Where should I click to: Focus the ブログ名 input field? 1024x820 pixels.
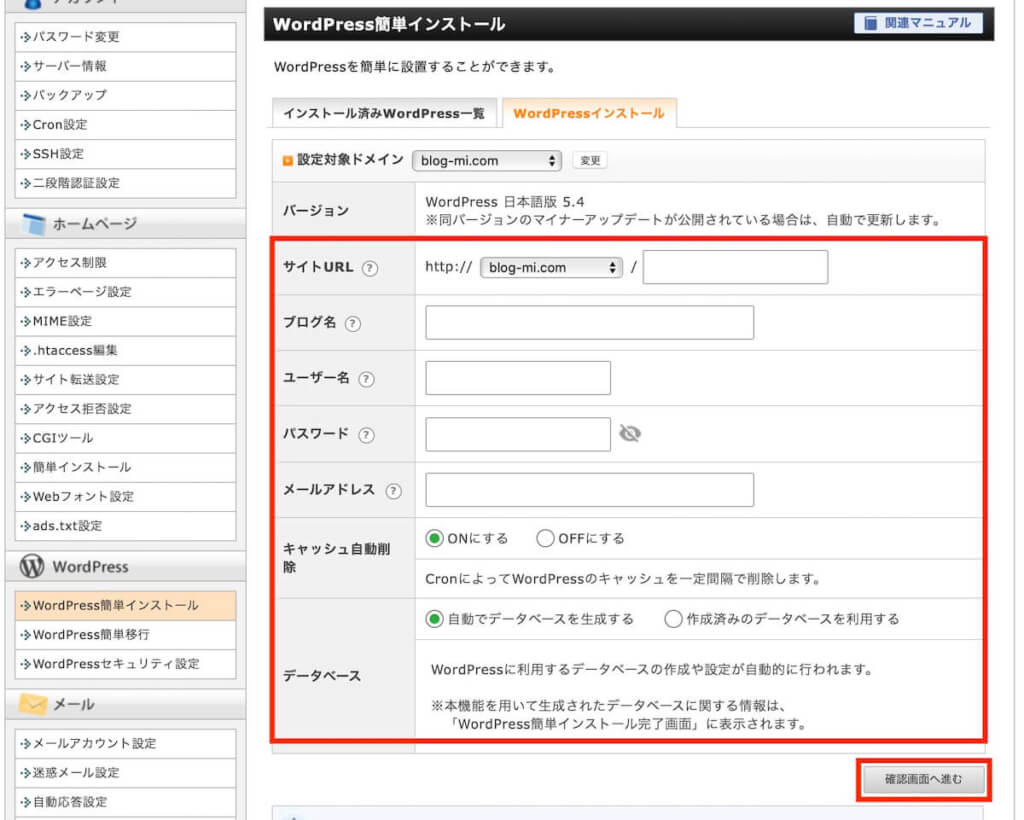coord(589,323)
